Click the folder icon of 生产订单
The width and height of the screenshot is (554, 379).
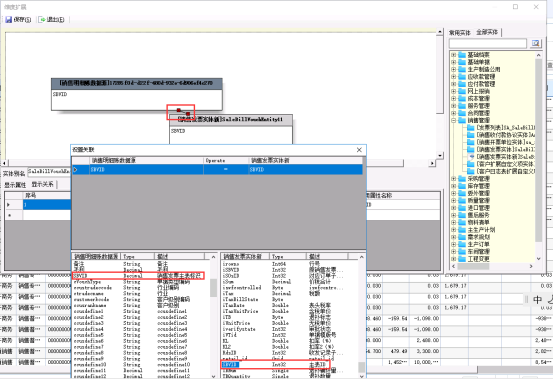(x=462, y=244)
